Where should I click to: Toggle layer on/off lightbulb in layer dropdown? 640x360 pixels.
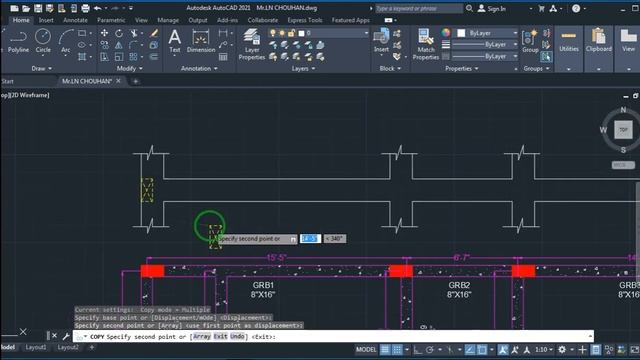273,33
